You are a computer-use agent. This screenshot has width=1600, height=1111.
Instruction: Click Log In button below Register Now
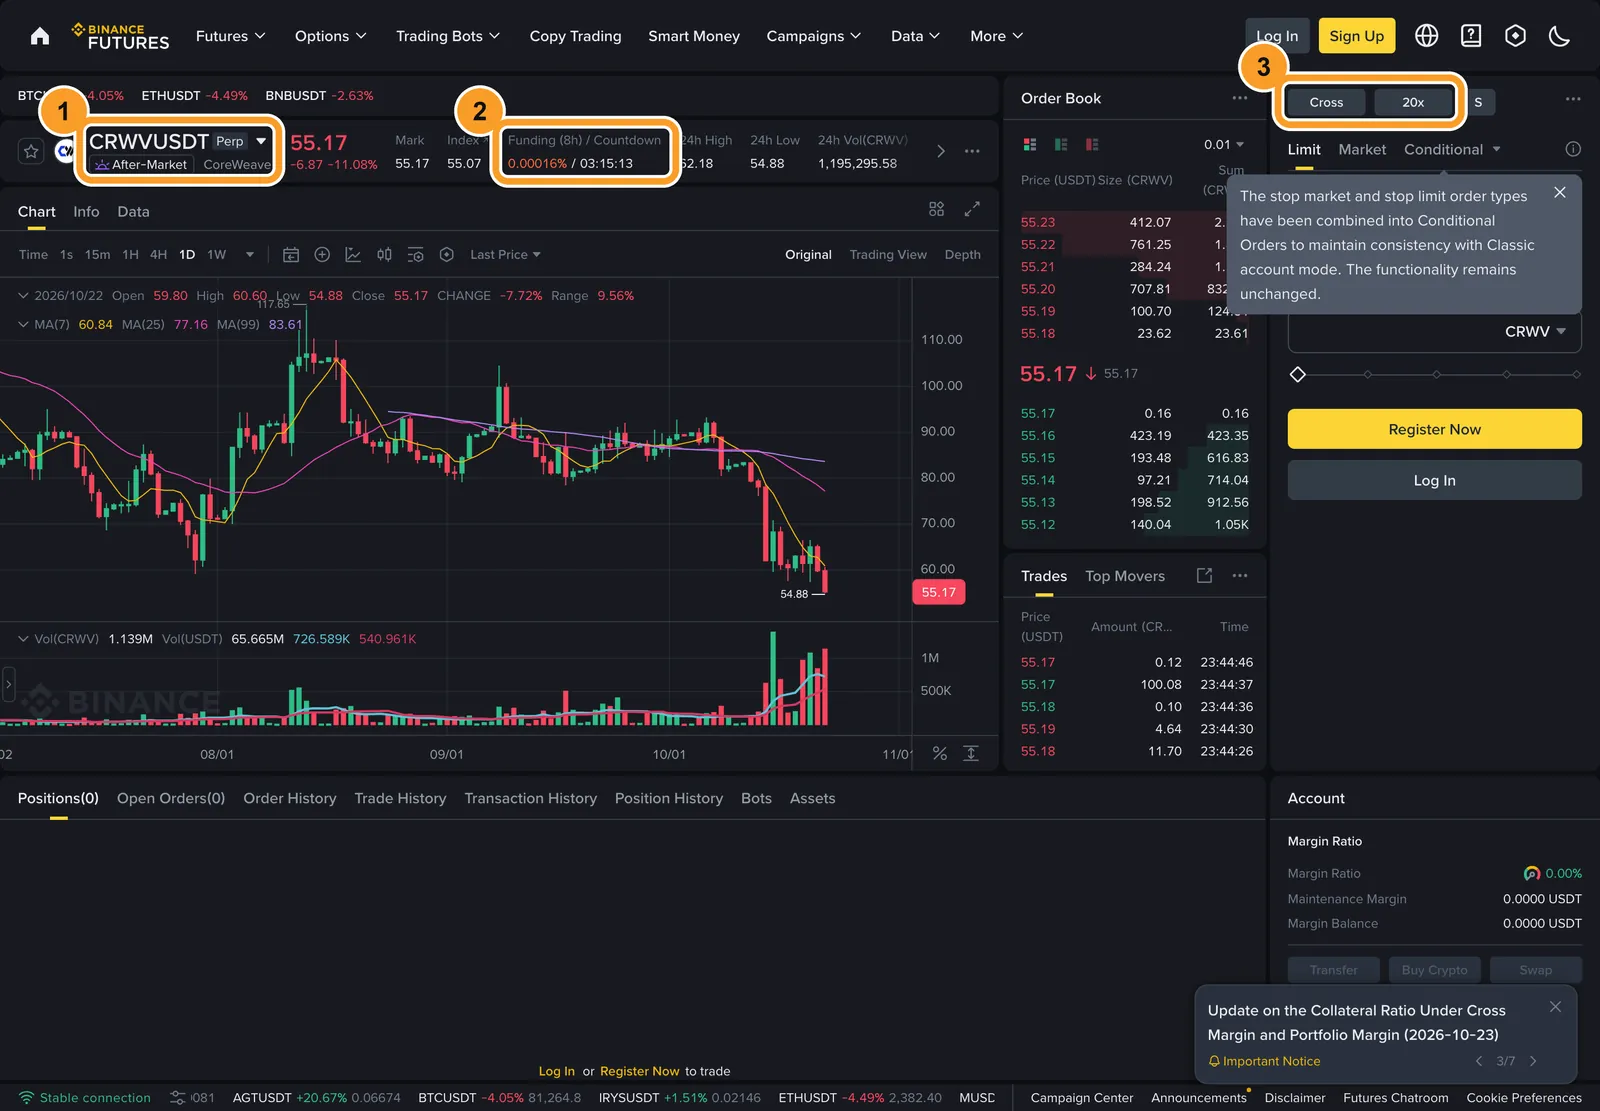click(x=1434, y=481)
